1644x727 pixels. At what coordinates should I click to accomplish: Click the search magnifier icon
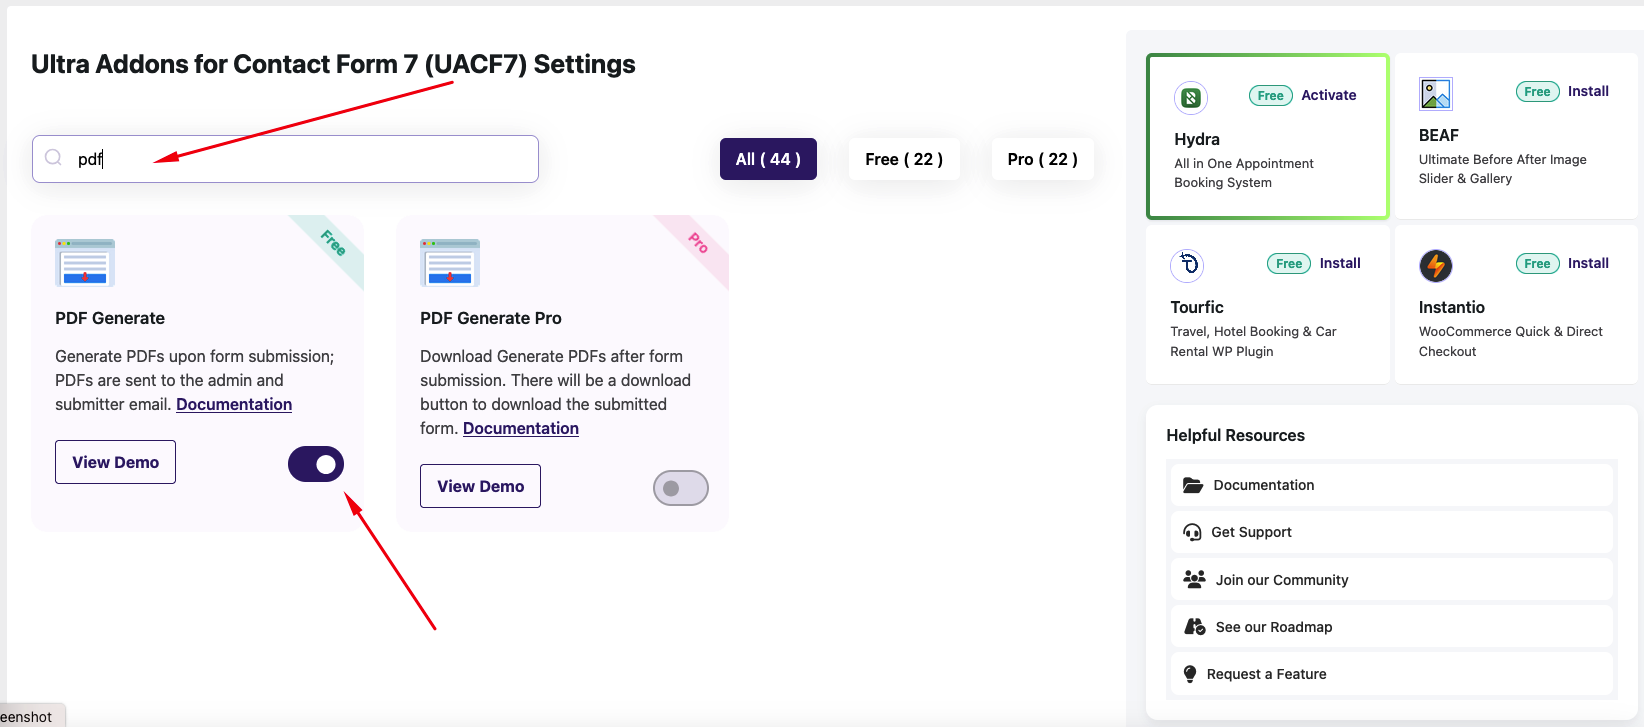point(54,158)
